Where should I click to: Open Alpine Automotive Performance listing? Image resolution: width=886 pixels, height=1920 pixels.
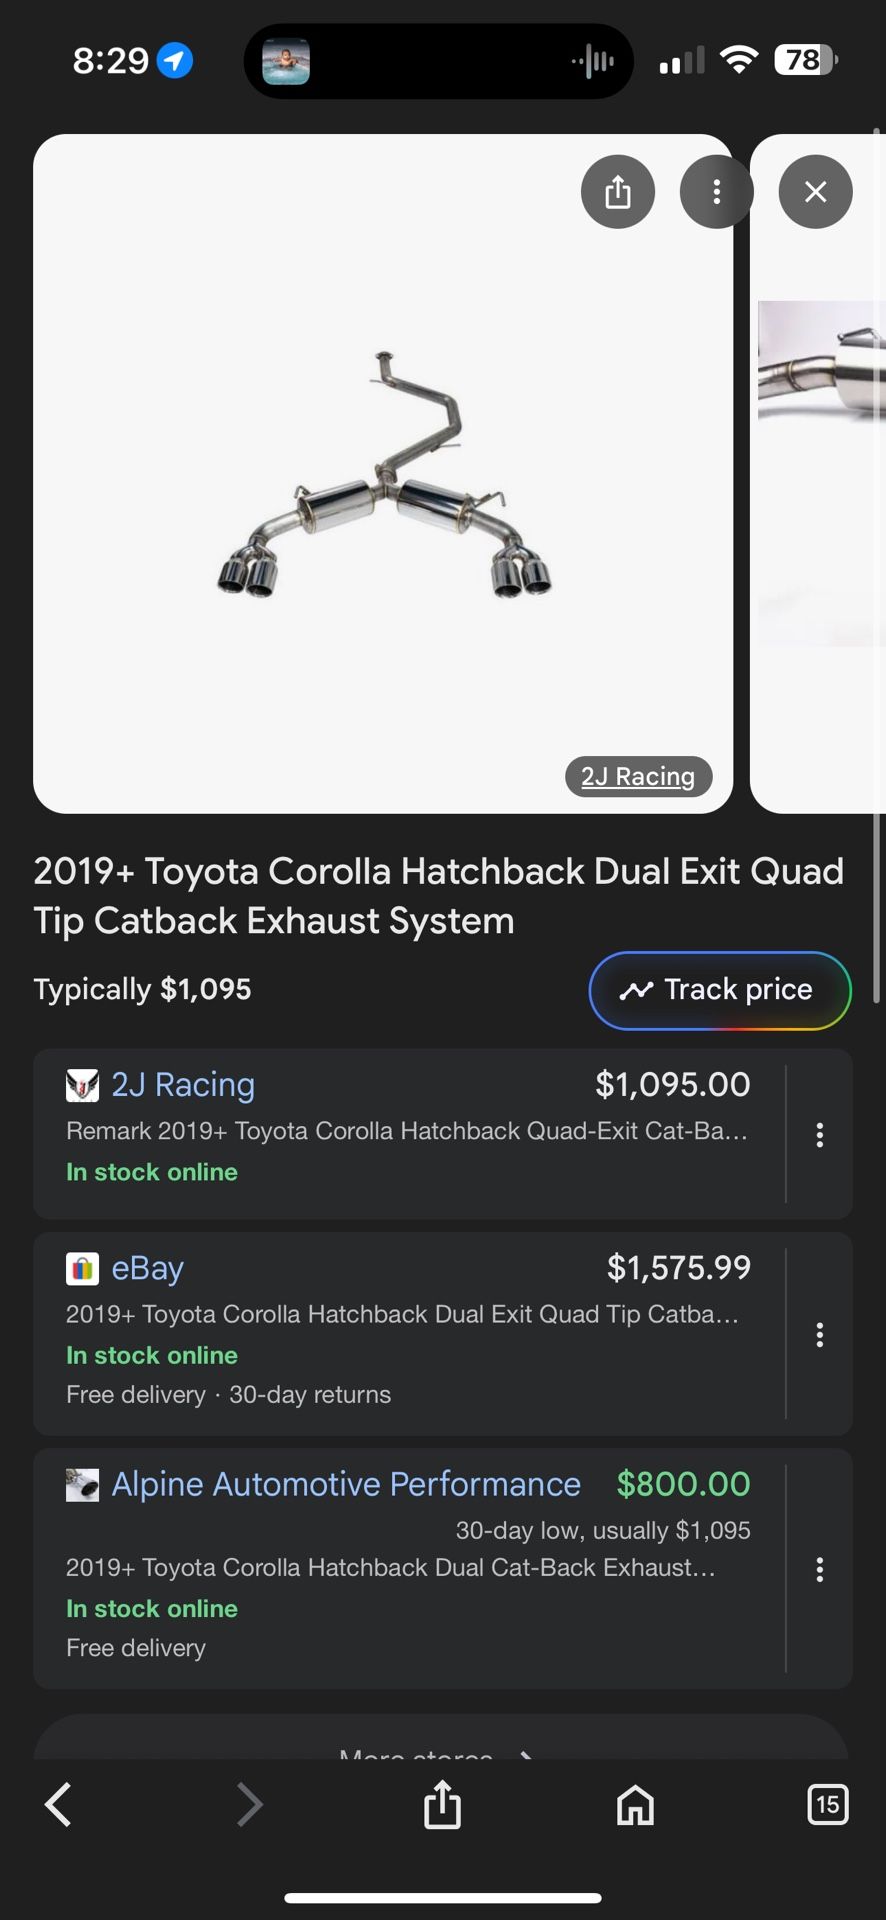[345, 1484]
